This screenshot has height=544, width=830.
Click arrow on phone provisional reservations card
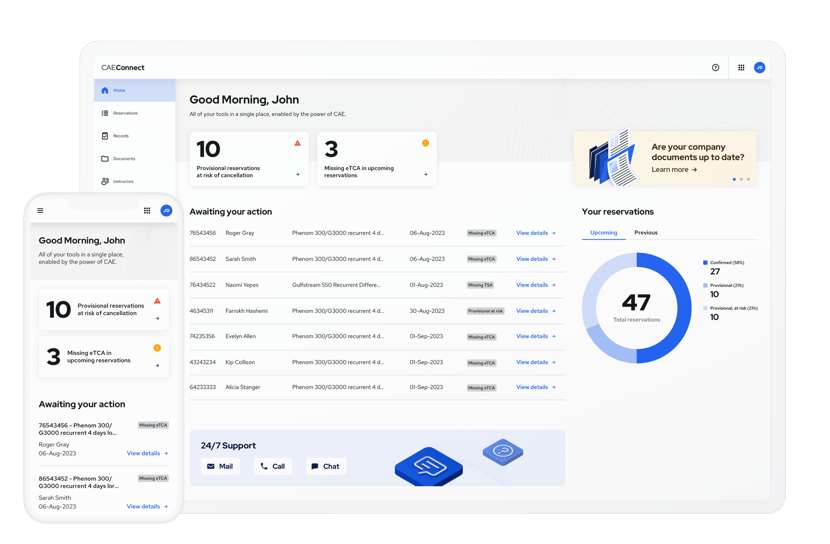(157, 319)
